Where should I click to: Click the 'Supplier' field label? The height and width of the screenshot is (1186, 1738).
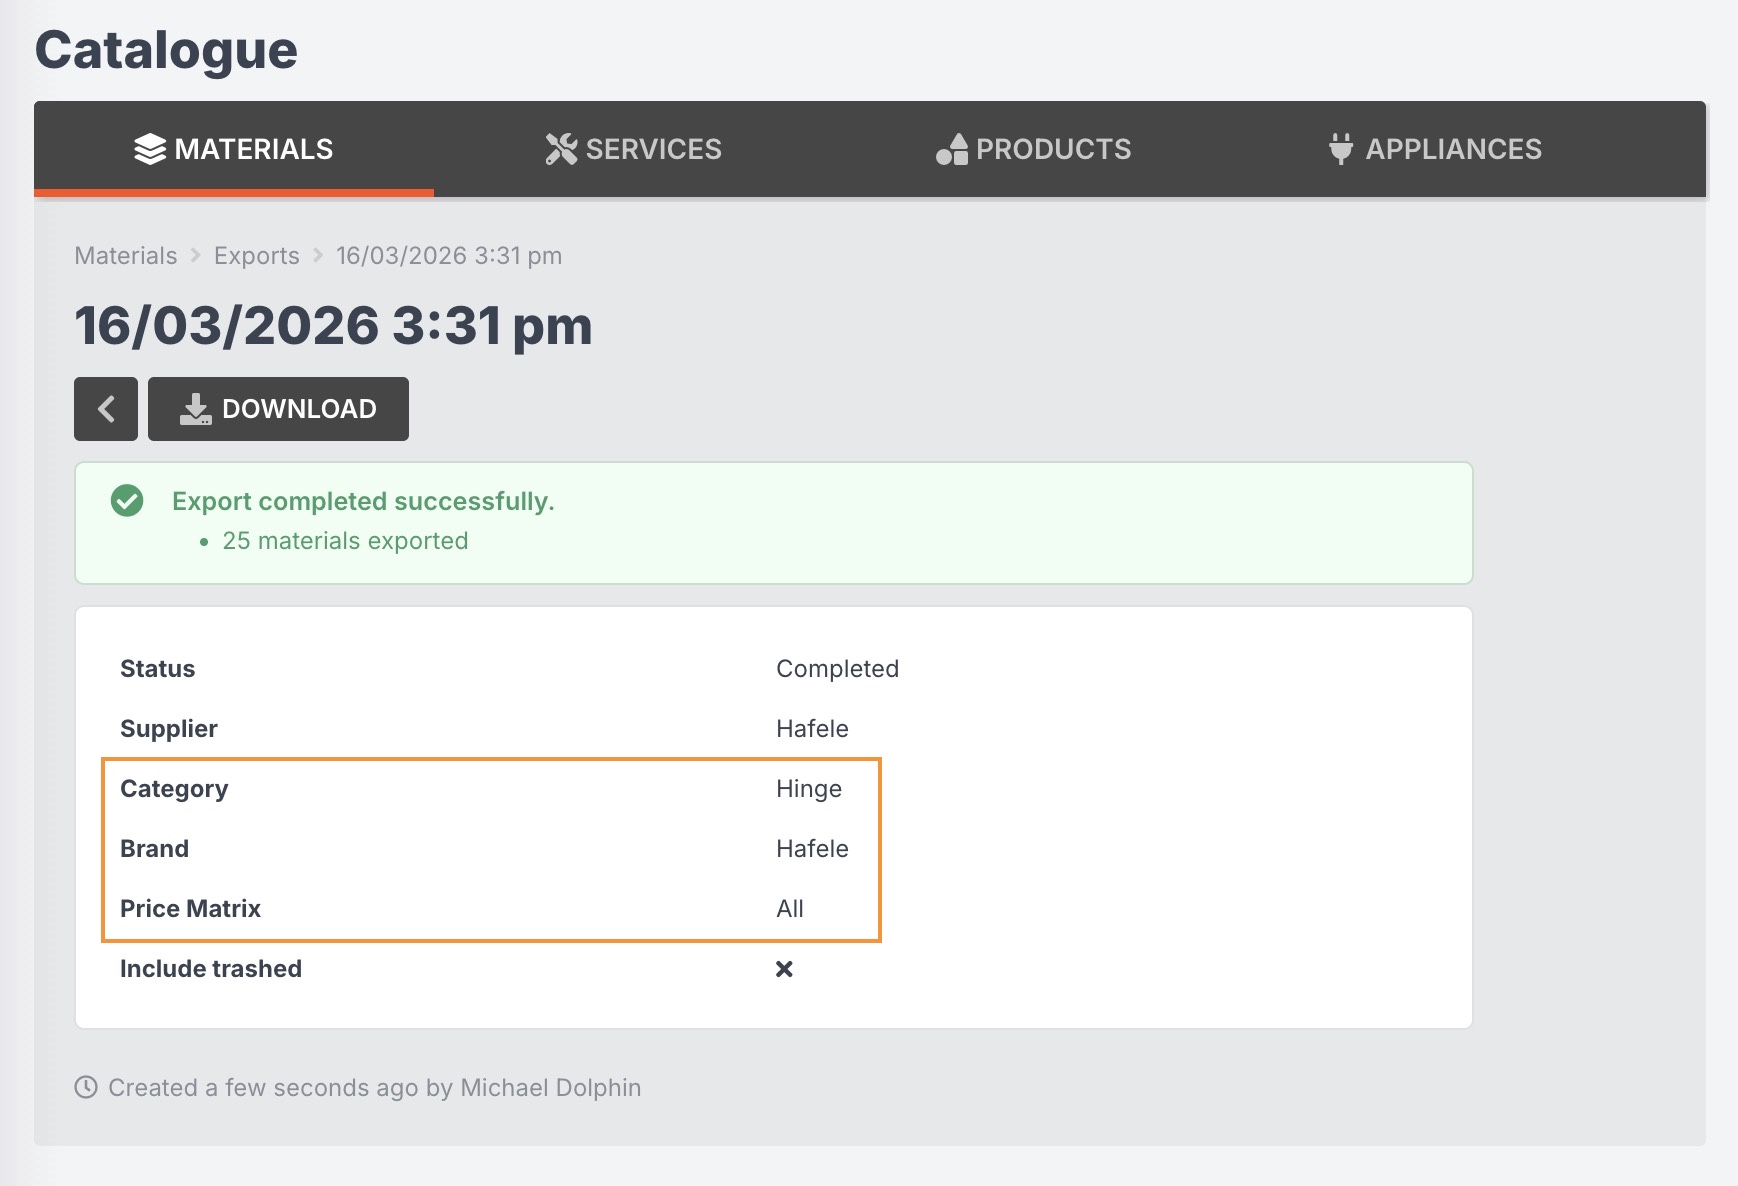coord(169,729)
